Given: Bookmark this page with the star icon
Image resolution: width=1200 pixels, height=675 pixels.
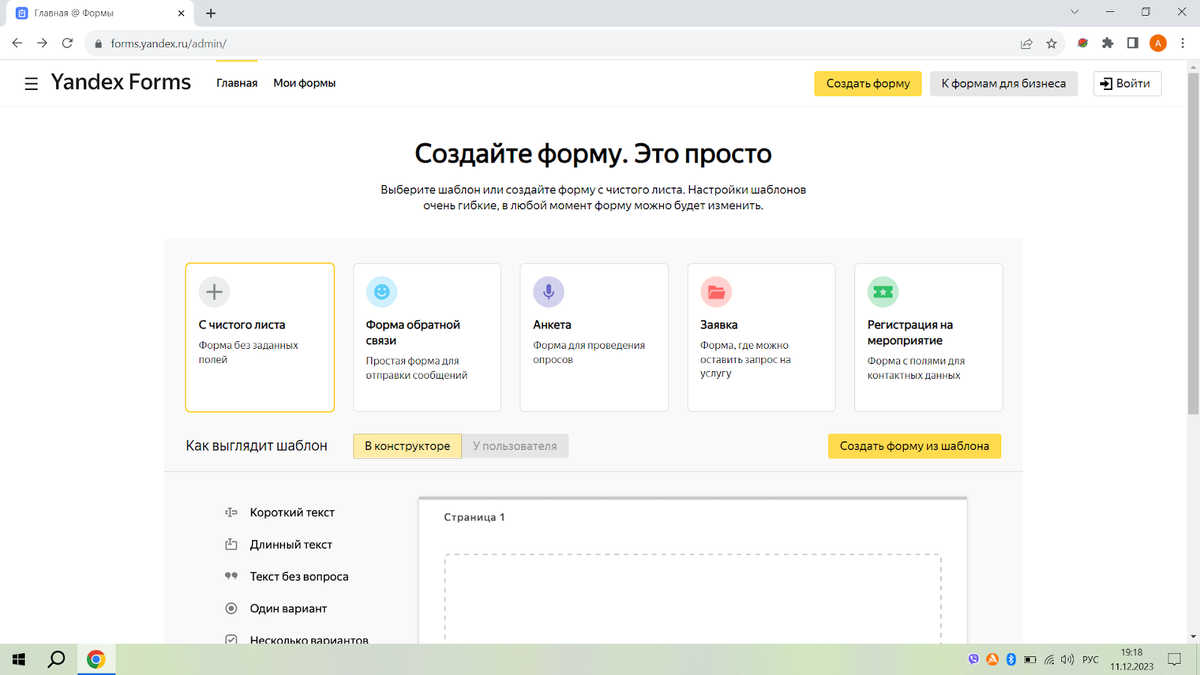Looking at the screenshot, I should 1051,44.
